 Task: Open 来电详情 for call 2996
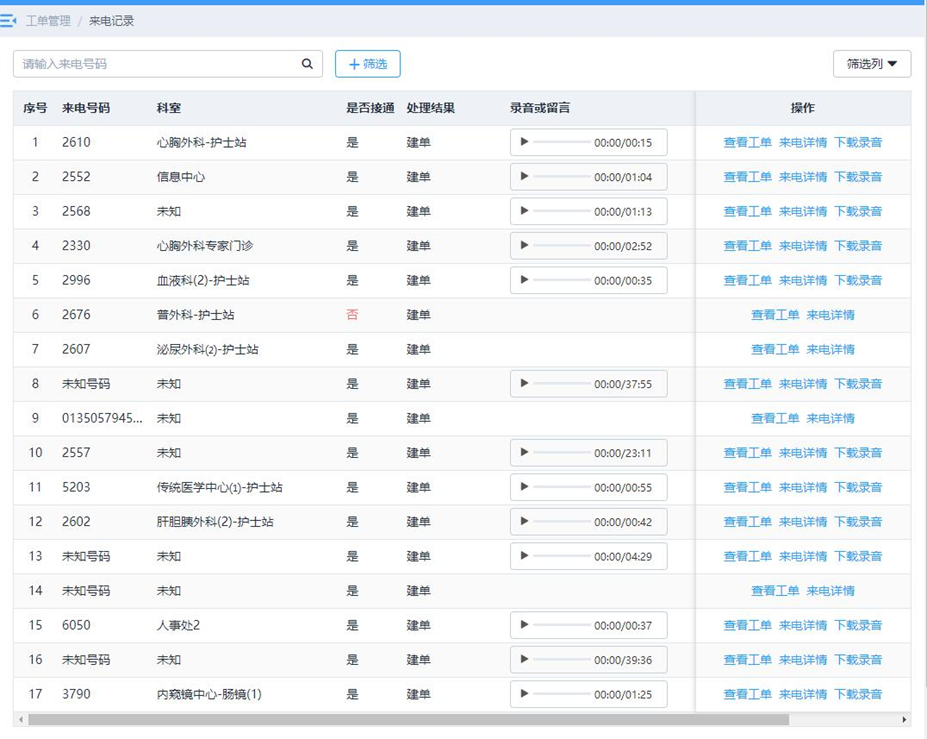point(803,280)
